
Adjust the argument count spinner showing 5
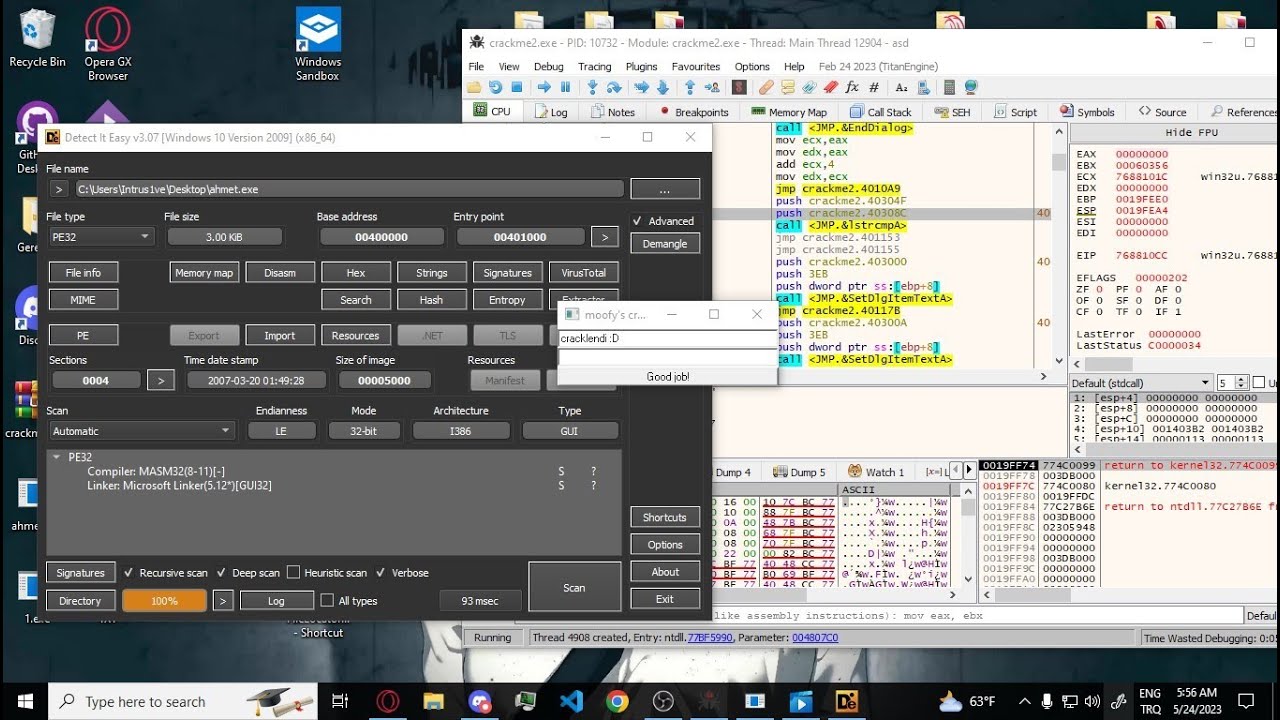tap(1241, 383)
